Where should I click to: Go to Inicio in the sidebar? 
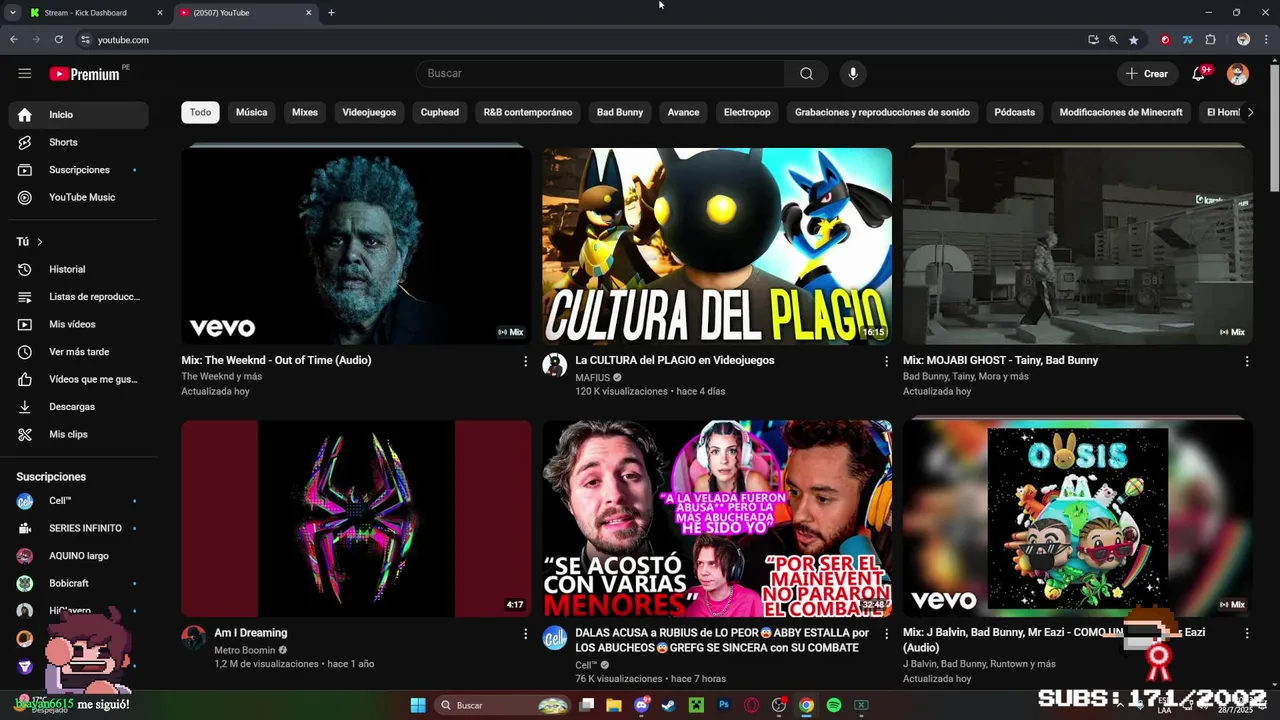point(79,114)
